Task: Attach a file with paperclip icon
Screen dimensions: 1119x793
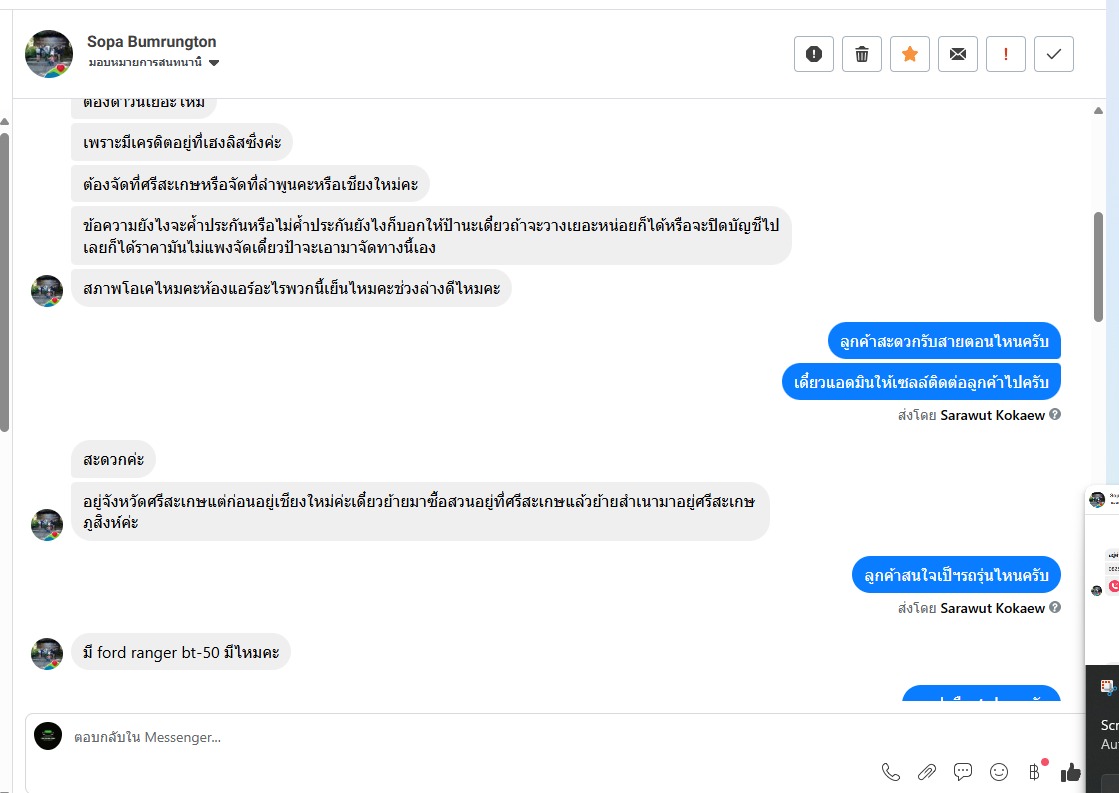Action: (x=927, y=771)
